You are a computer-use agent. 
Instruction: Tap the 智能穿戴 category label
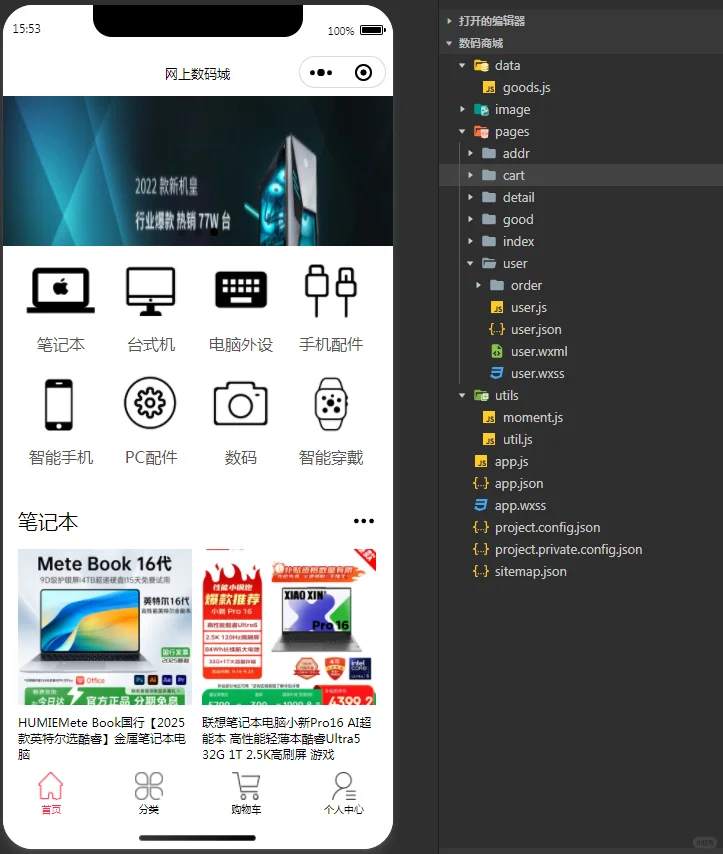pos(331,458)
